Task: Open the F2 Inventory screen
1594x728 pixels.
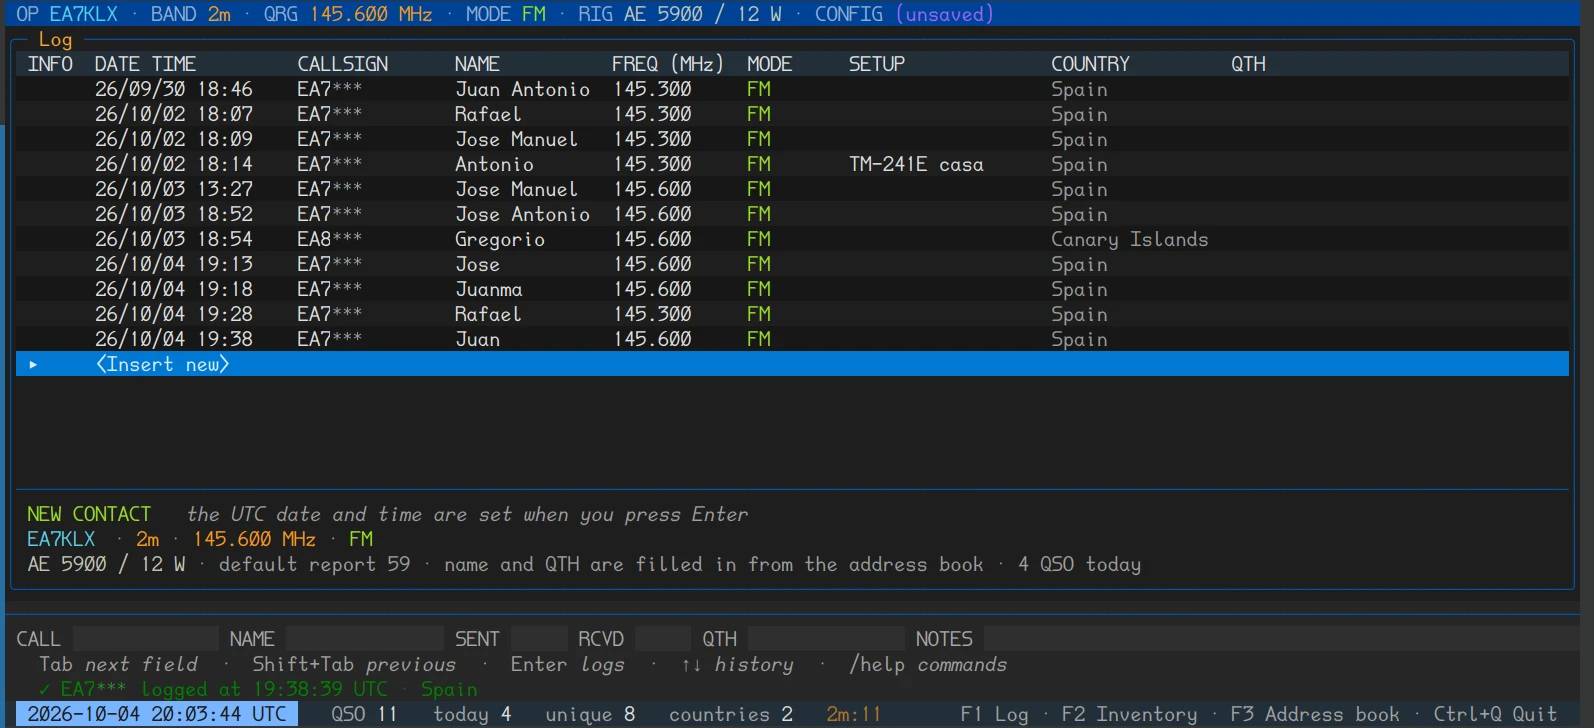Action: pyautogui.click(x=1129, y=714)
